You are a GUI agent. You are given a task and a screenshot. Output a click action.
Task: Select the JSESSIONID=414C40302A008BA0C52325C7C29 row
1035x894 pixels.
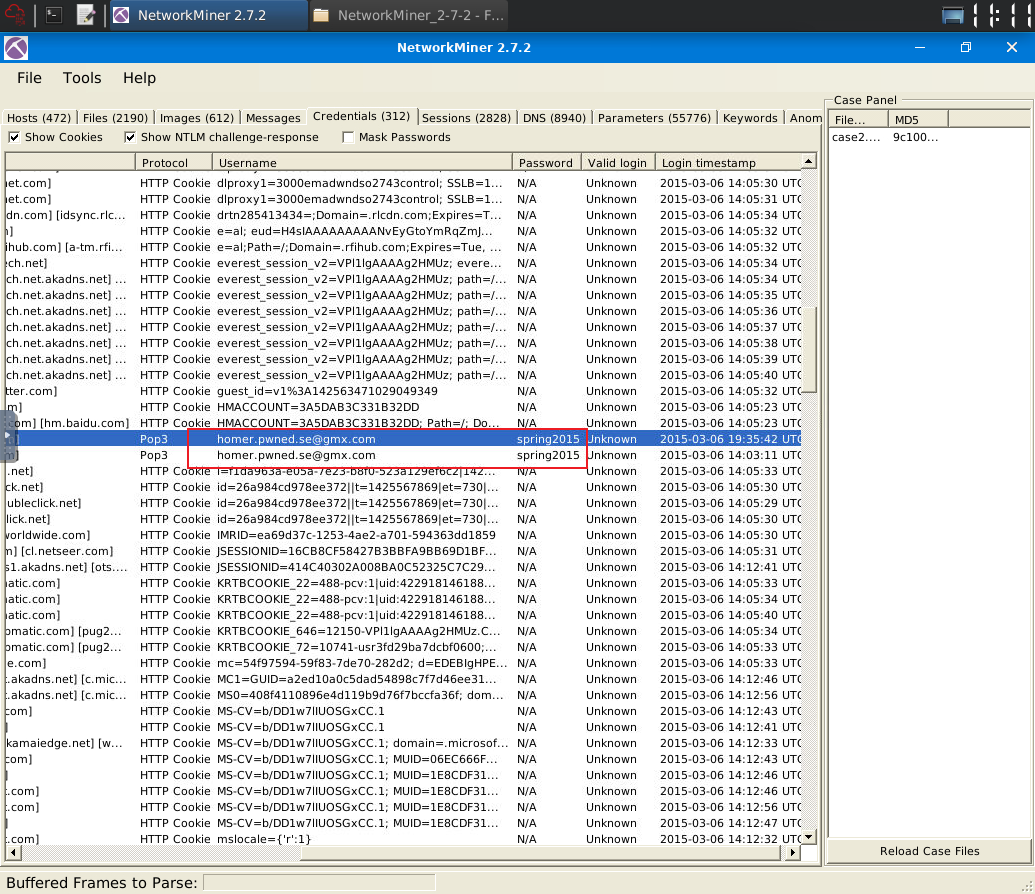(x=403, y=567)
